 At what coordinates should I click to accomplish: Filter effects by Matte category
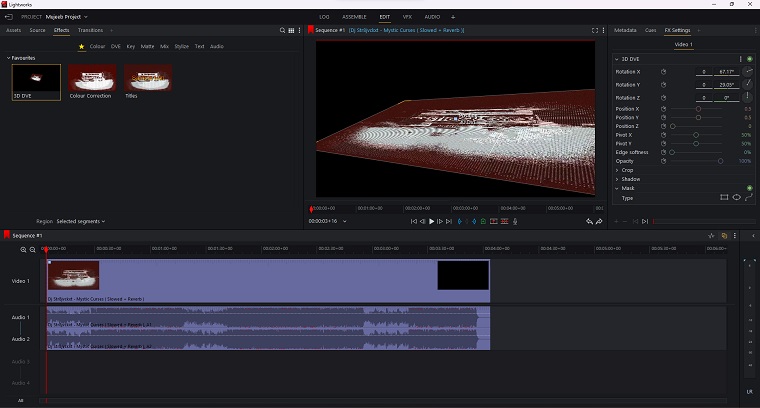tap(147, 47)
